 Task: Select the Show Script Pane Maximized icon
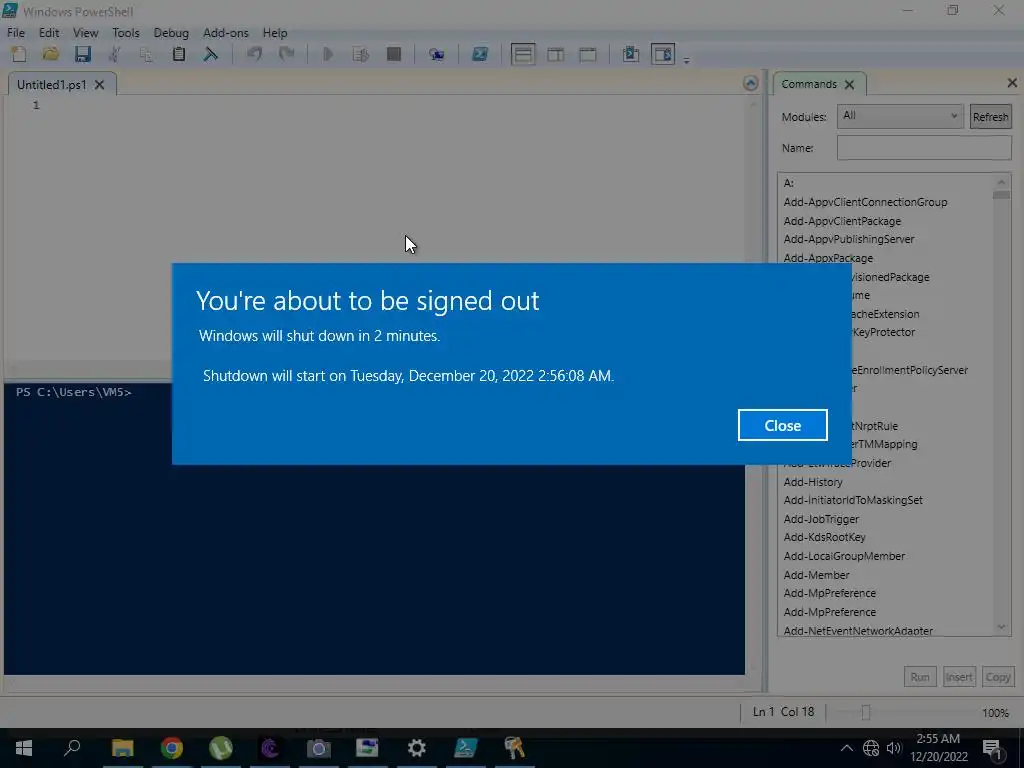tap(588, 54)
